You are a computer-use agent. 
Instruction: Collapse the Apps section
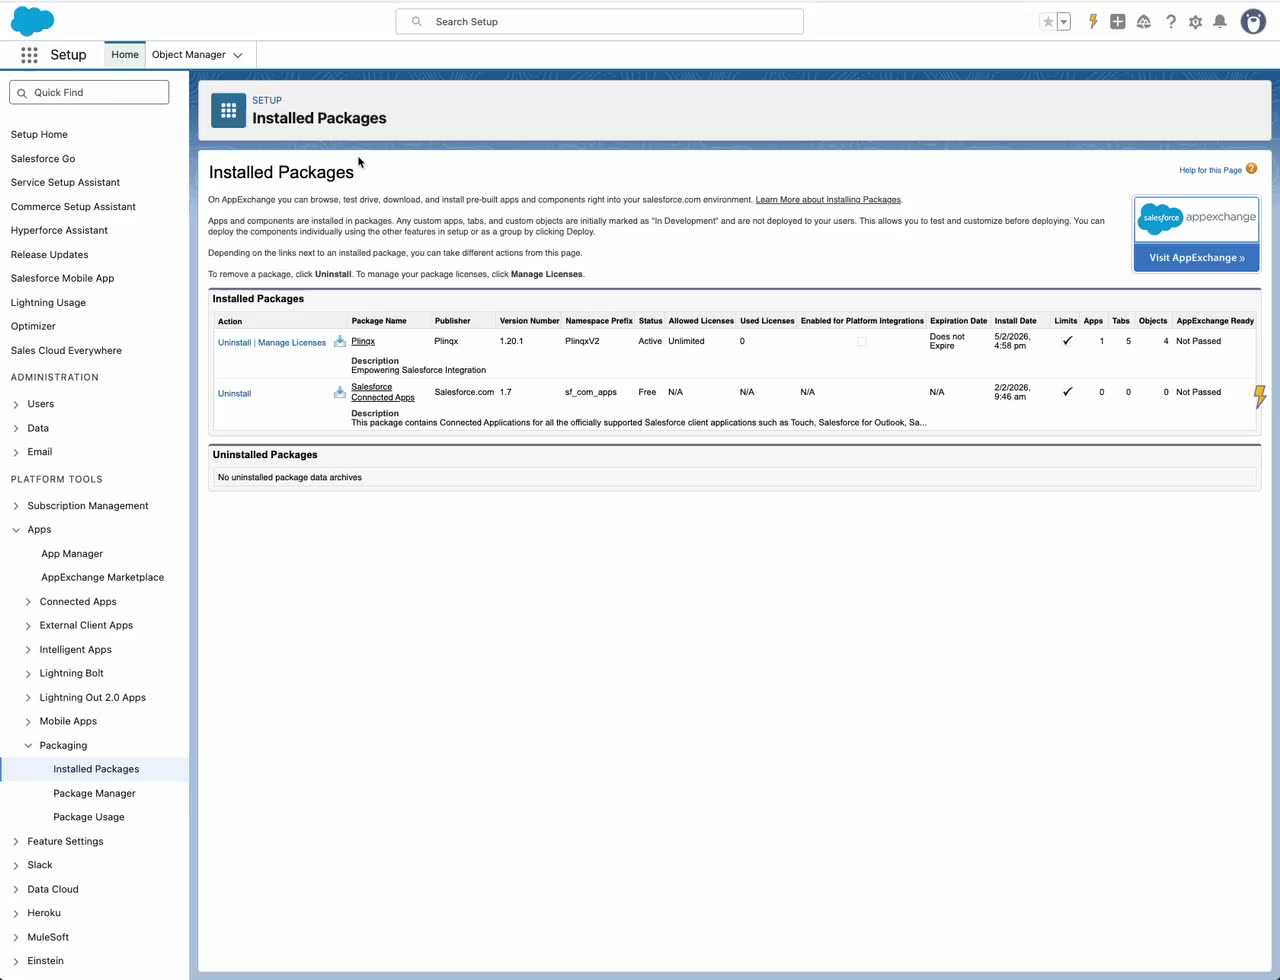click(16, 530)
